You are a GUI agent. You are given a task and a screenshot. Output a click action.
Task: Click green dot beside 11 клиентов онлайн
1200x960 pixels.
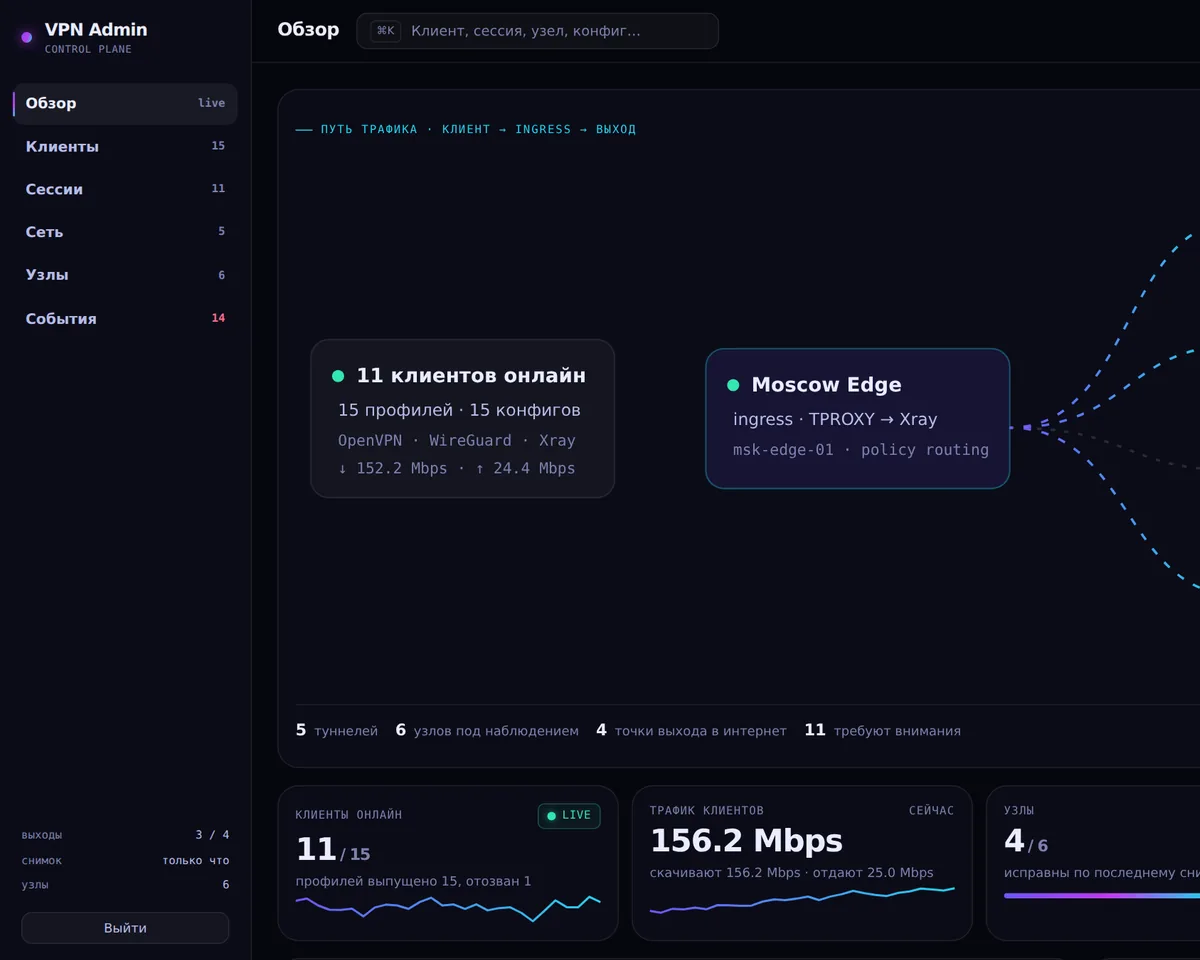(338, 376)
